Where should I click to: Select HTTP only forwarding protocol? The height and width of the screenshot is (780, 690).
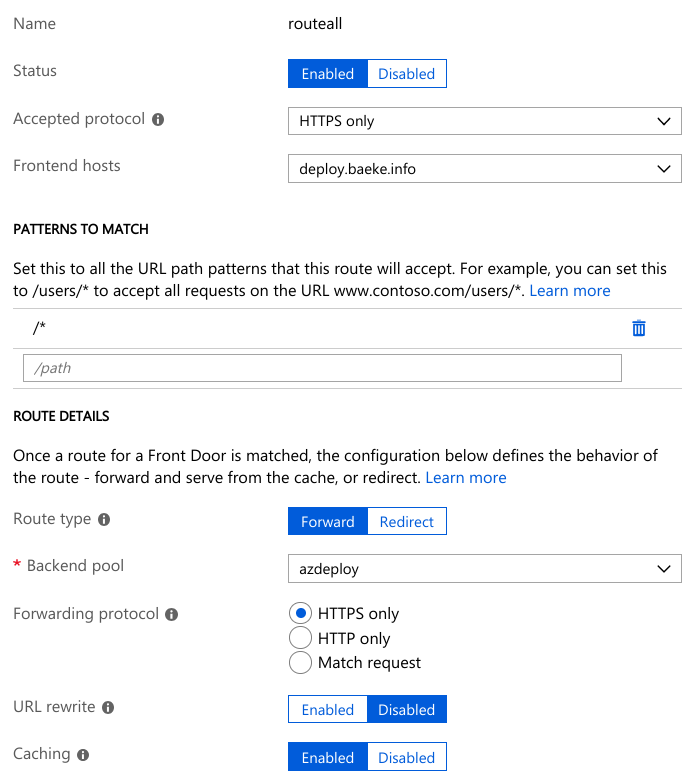click(x=300, y=638)
